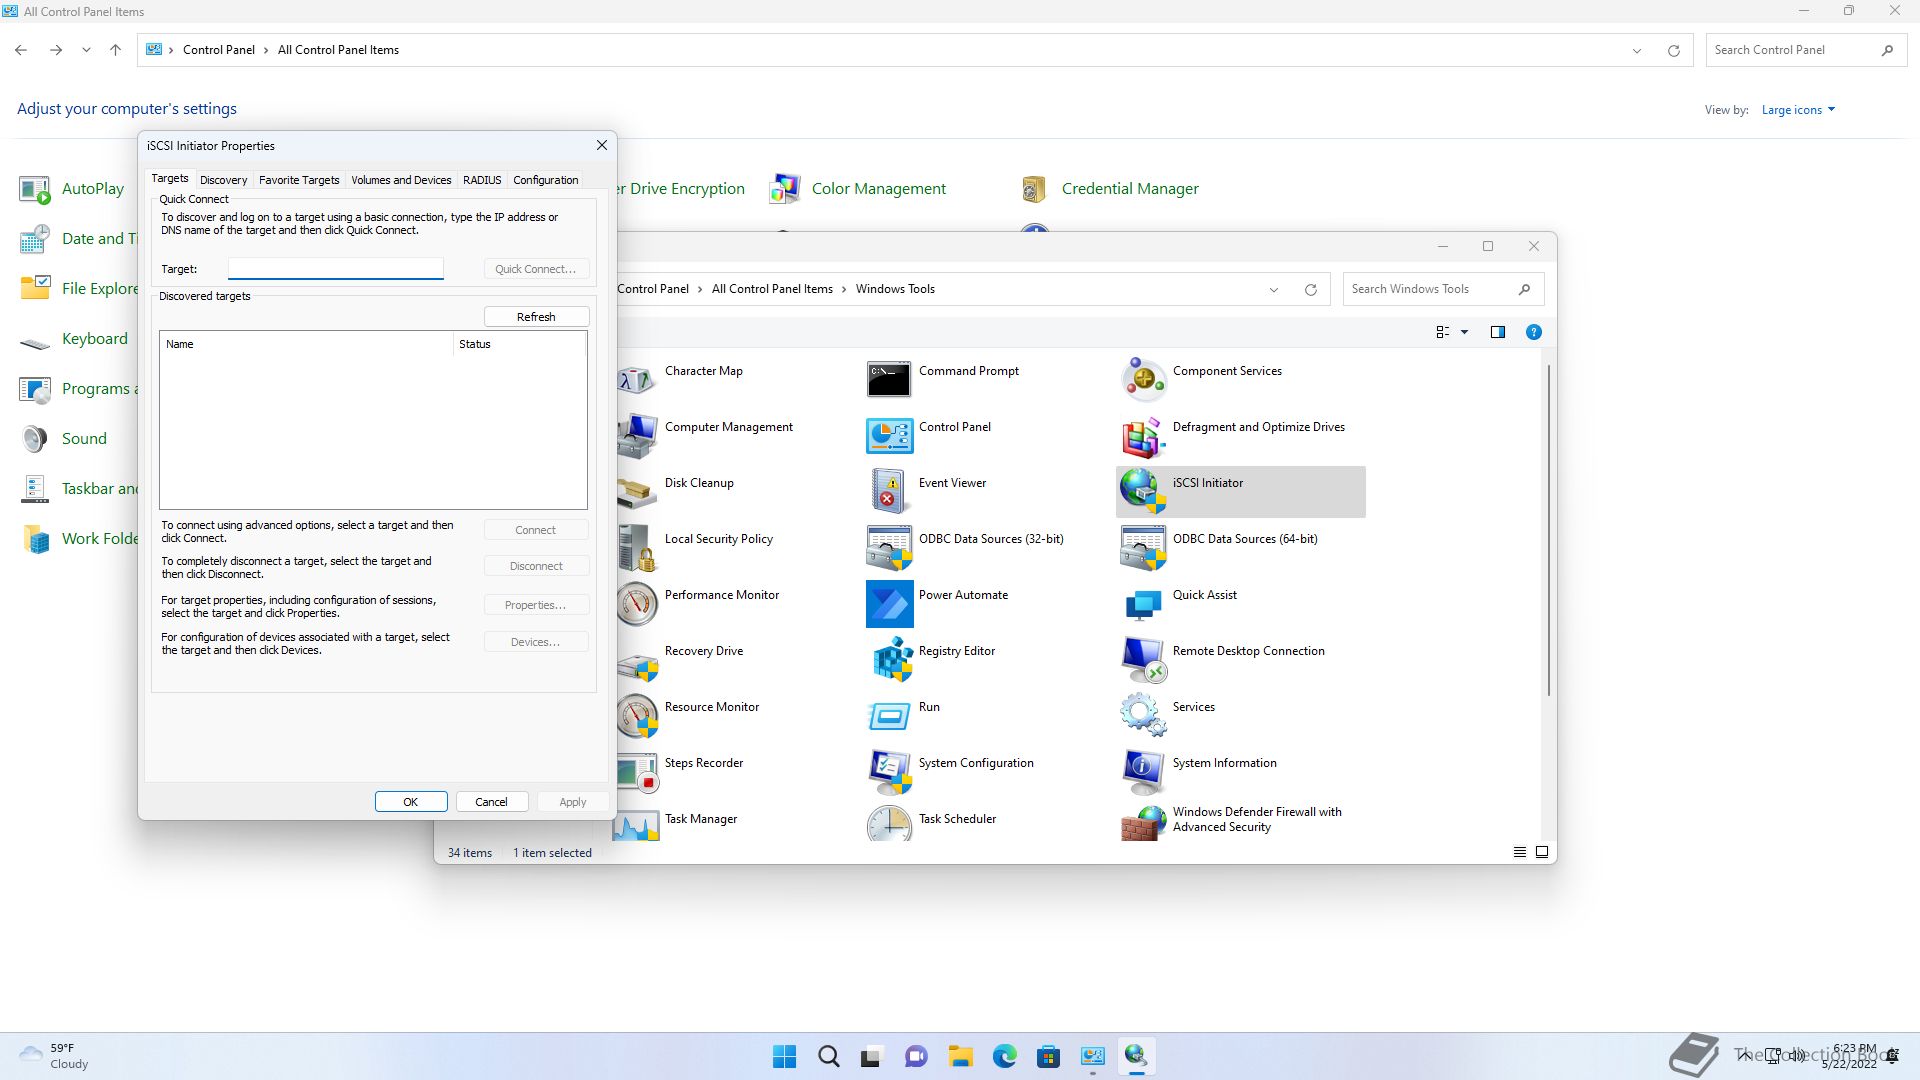Open recent locations chevron in Control Panel
1920x1080 pixels.
pos(86,50)
